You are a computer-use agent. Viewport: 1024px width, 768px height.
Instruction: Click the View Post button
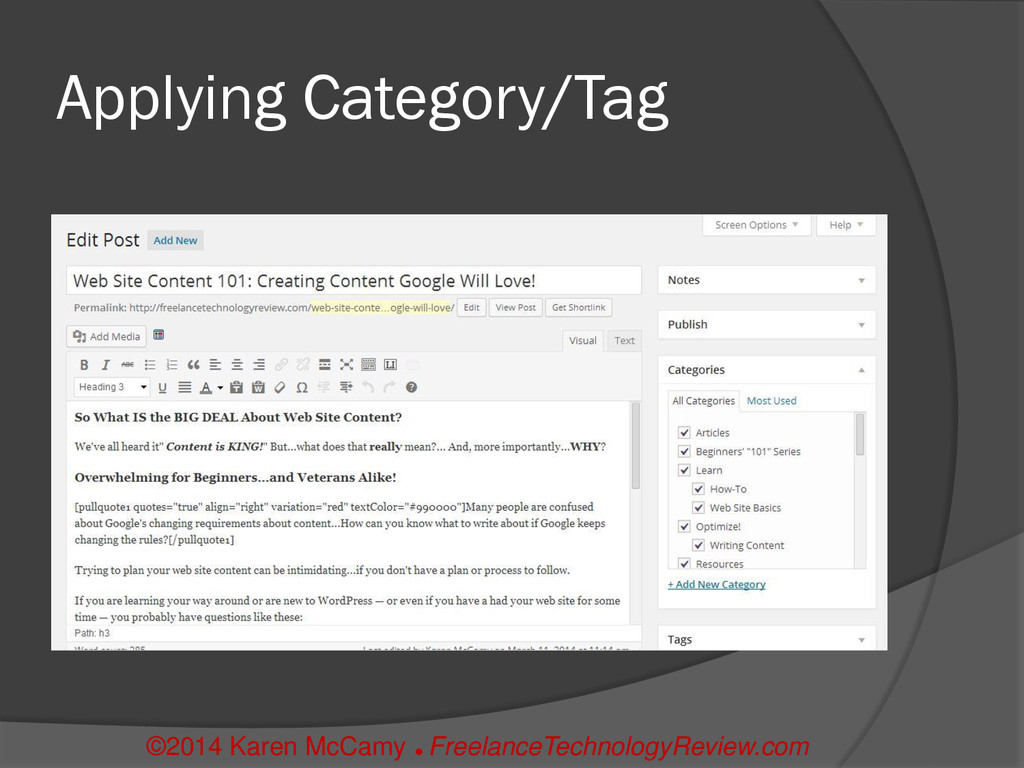pyautogui.click(x=515, y=308)
